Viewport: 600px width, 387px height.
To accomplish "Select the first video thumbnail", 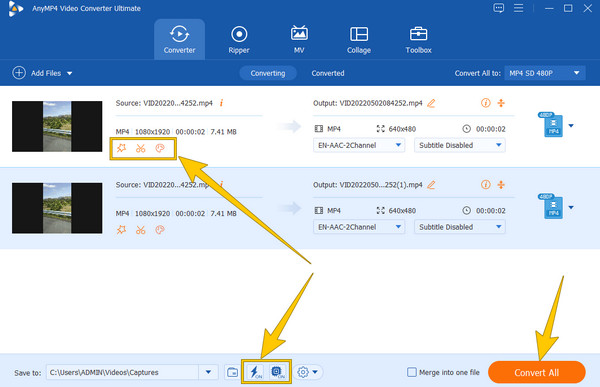I will pos(57,126).
